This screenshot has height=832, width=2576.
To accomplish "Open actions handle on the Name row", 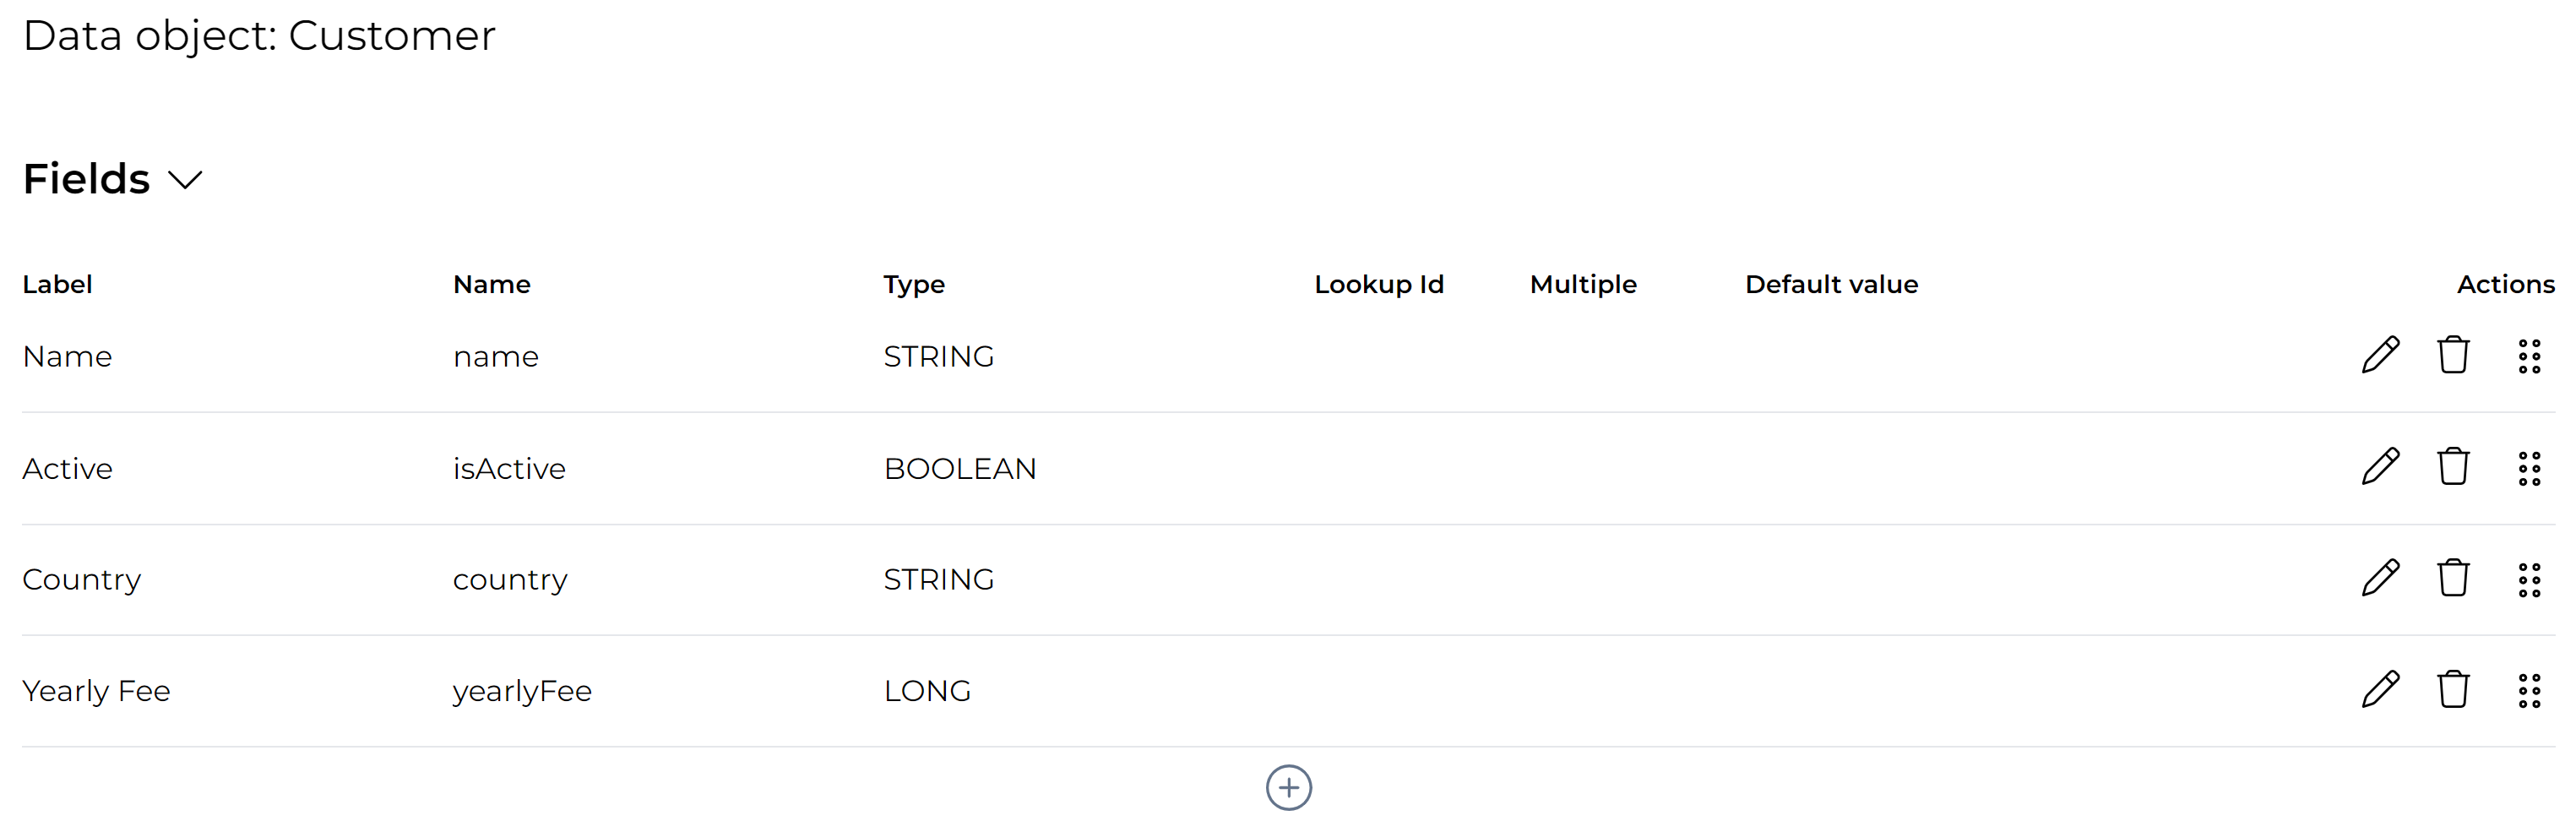I will pos(2530,355).
